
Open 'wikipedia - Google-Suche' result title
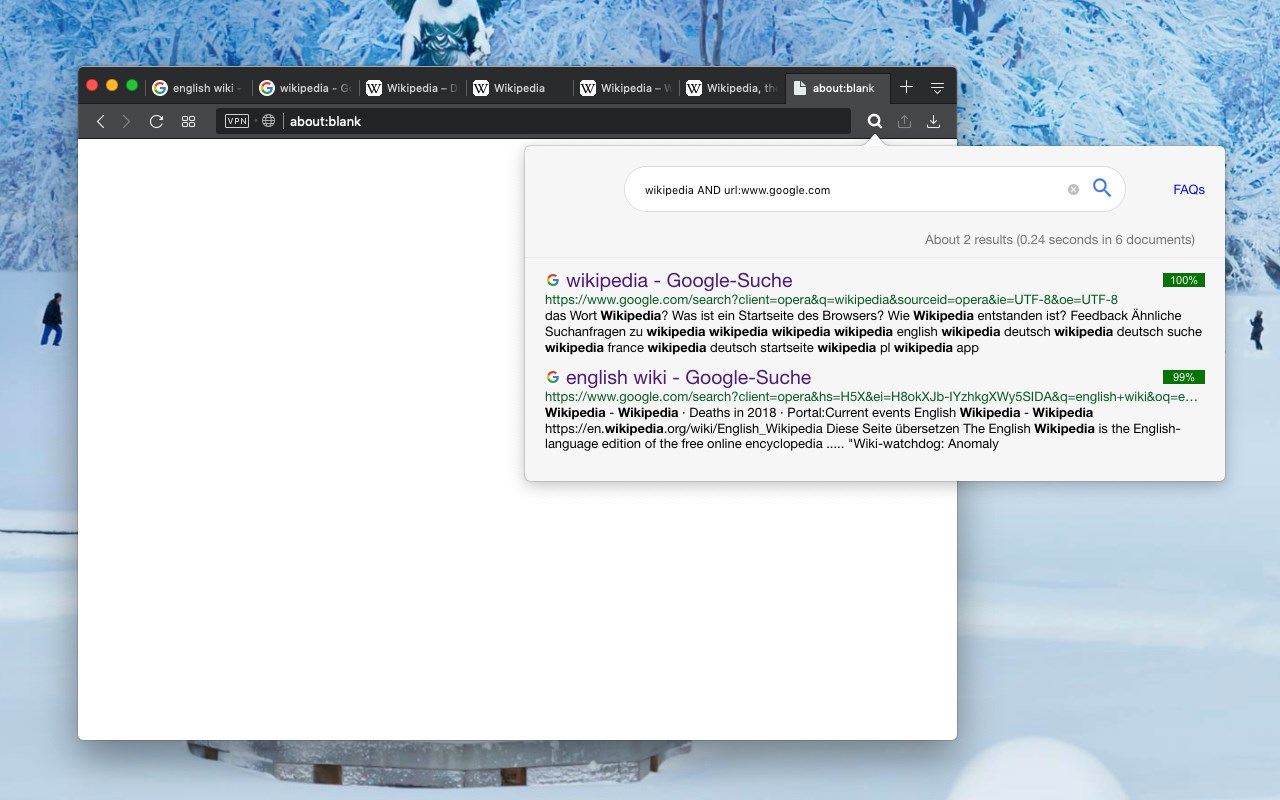click(679, 280)
